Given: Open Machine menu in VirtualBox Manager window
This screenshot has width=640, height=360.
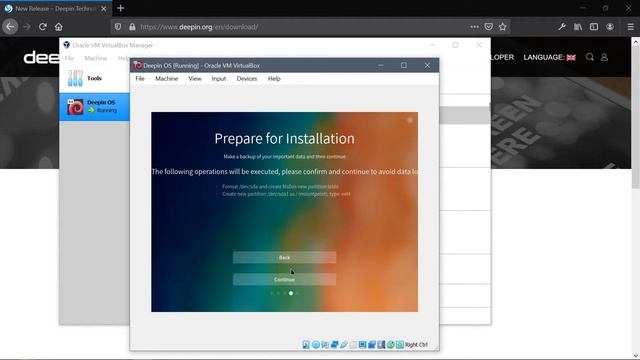Looking at the screenshot, I should tap(96, 58).
